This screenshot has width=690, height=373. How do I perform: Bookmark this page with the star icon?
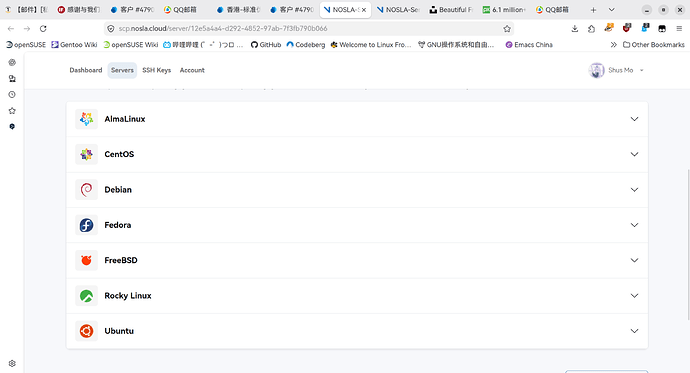(x=507, y=29)
